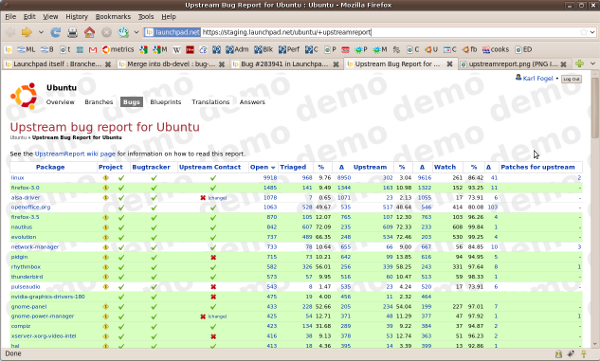This screenshot has width=600, height=361.
Task: Close the 'Bug #283941 in Launchpa...' tab
Action: tap(336, 64)
